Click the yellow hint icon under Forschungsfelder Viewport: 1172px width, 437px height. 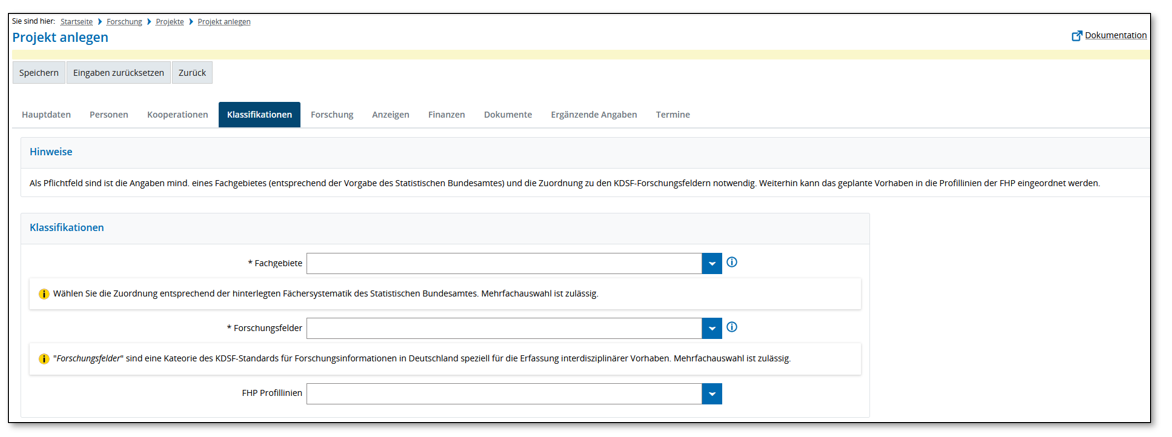tap(44, 359)
